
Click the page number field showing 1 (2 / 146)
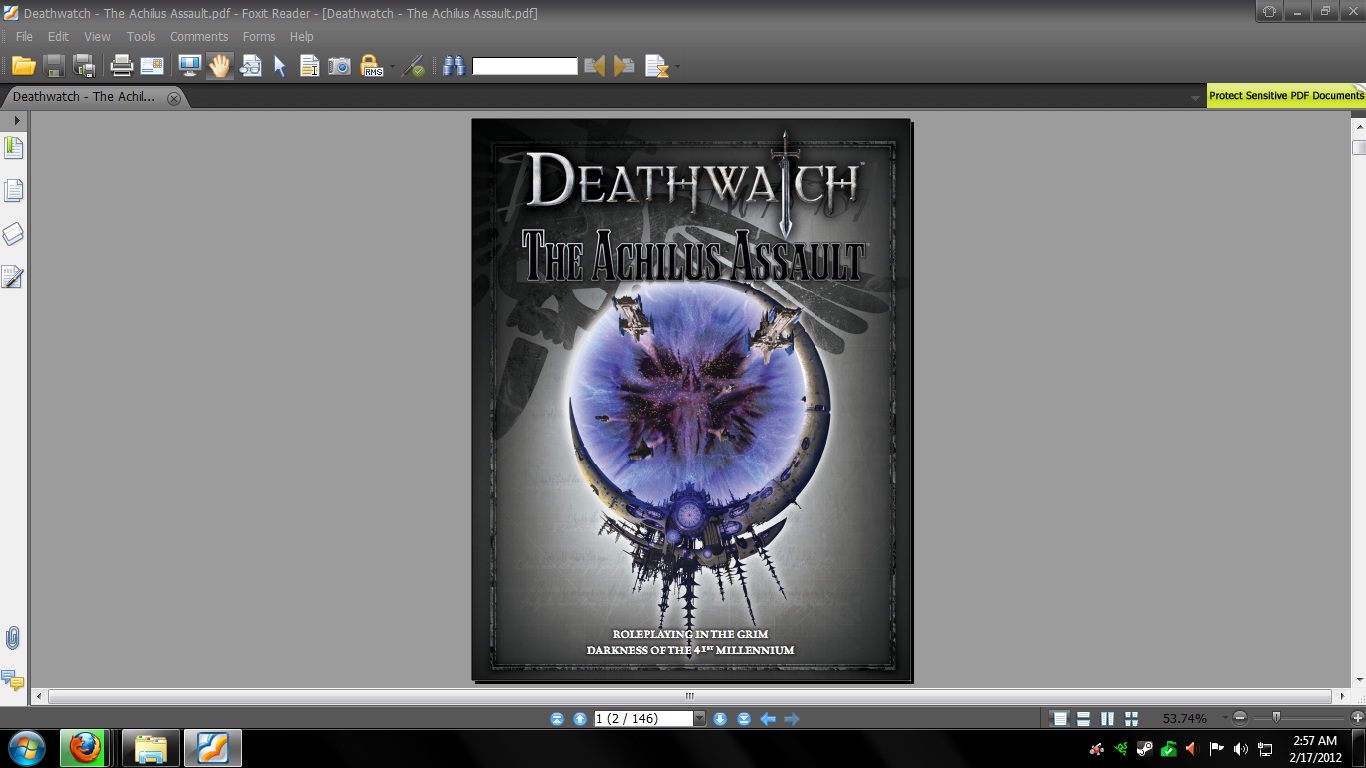pyautogui.click(x=643, y=718)
